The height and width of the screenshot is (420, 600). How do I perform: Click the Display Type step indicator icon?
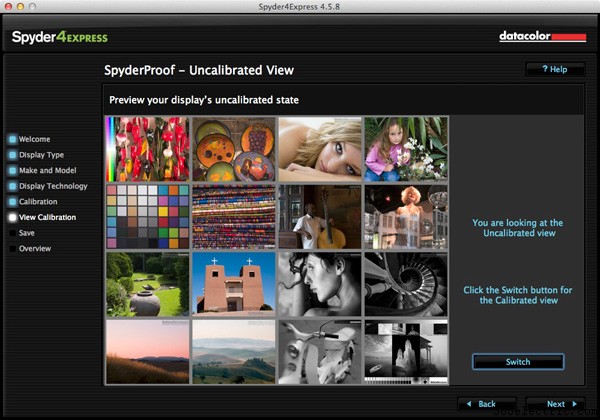[x=12, y=155]
